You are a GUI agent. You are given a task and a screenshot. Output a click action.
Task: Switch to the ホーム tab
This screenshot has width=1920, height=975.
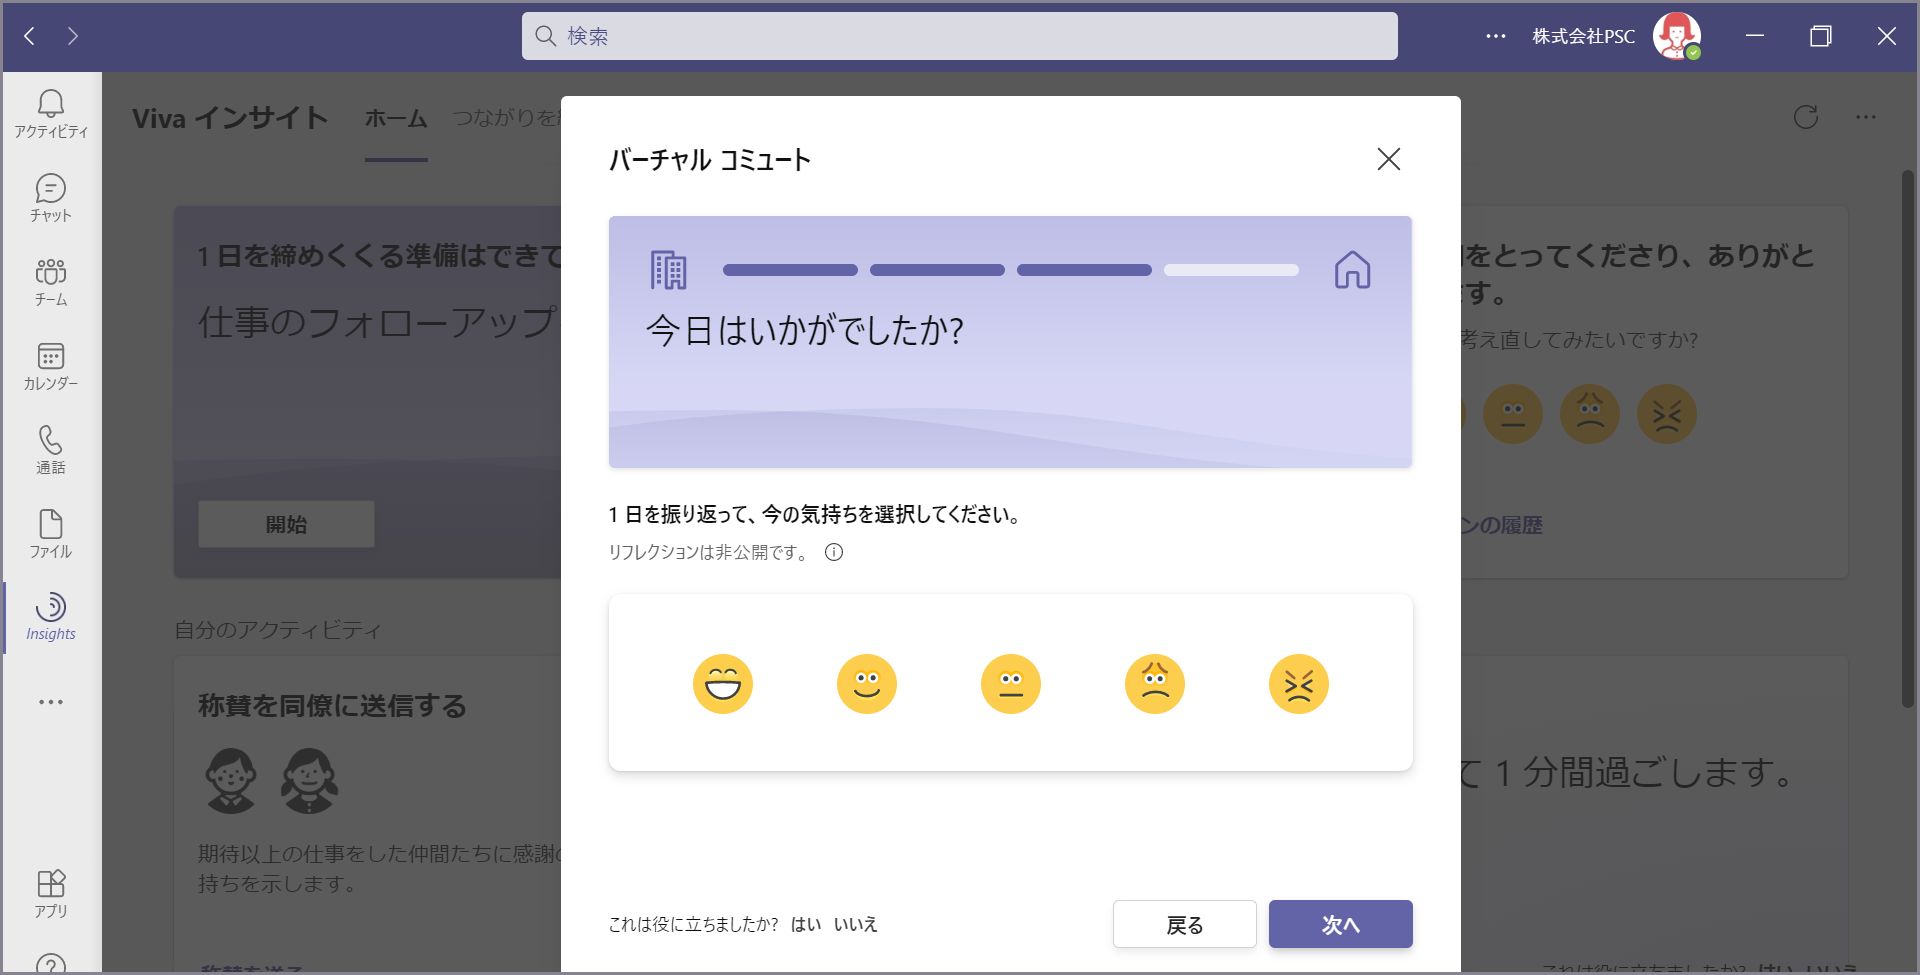396,118
